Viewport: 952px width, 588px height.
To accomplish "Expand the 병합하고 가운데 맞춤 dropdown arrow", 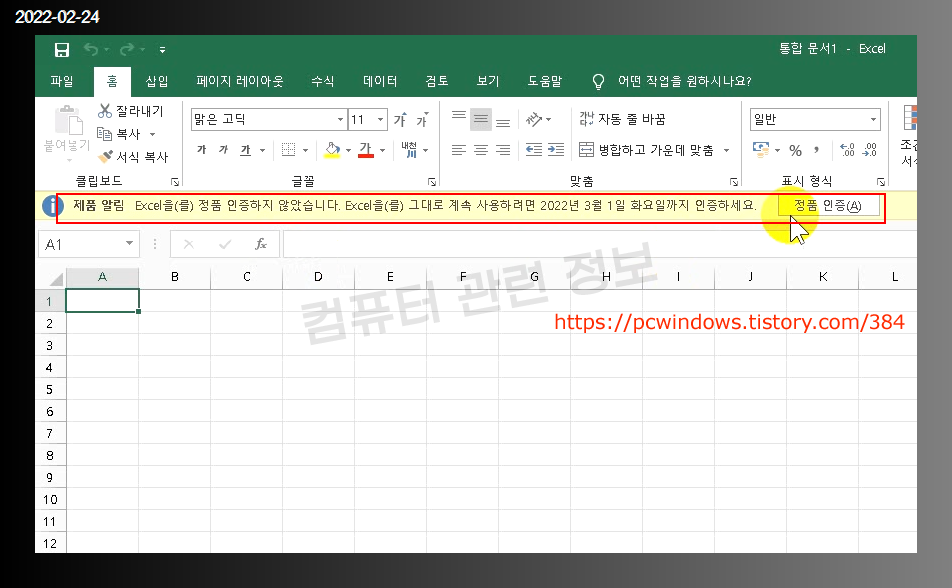I will [726, 150].
